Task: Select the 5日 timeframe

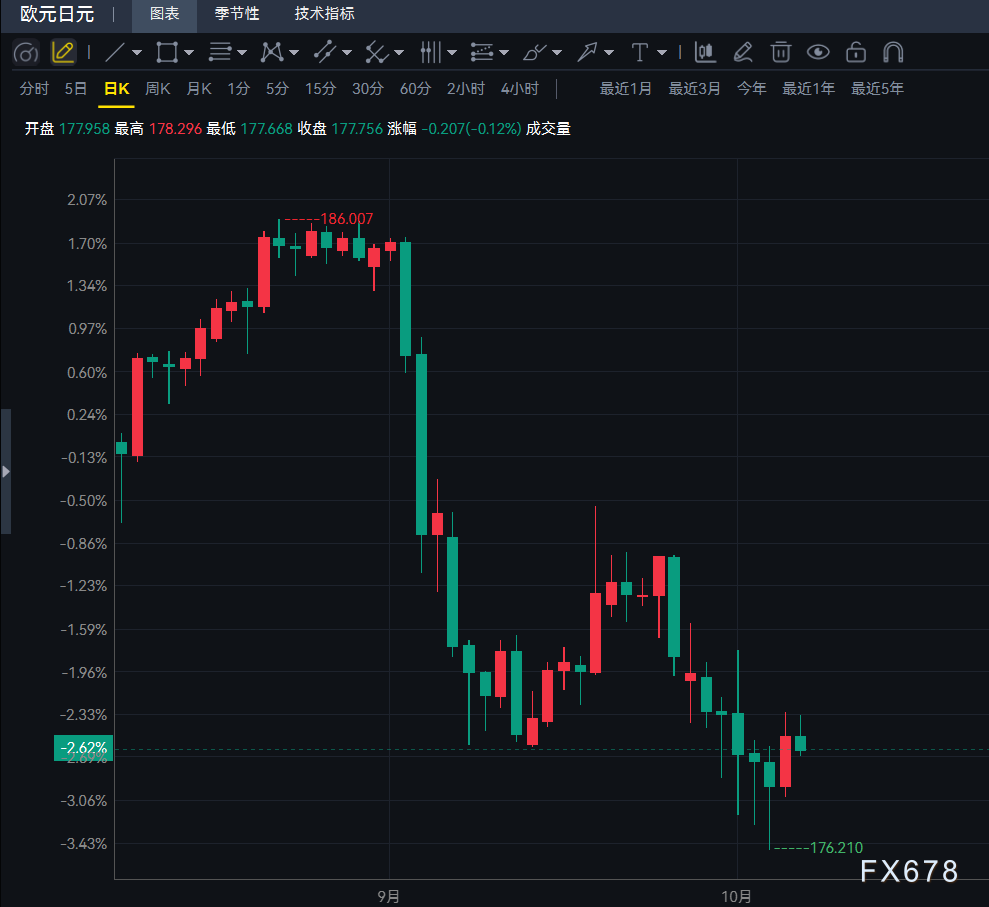Action: (76, 88)
